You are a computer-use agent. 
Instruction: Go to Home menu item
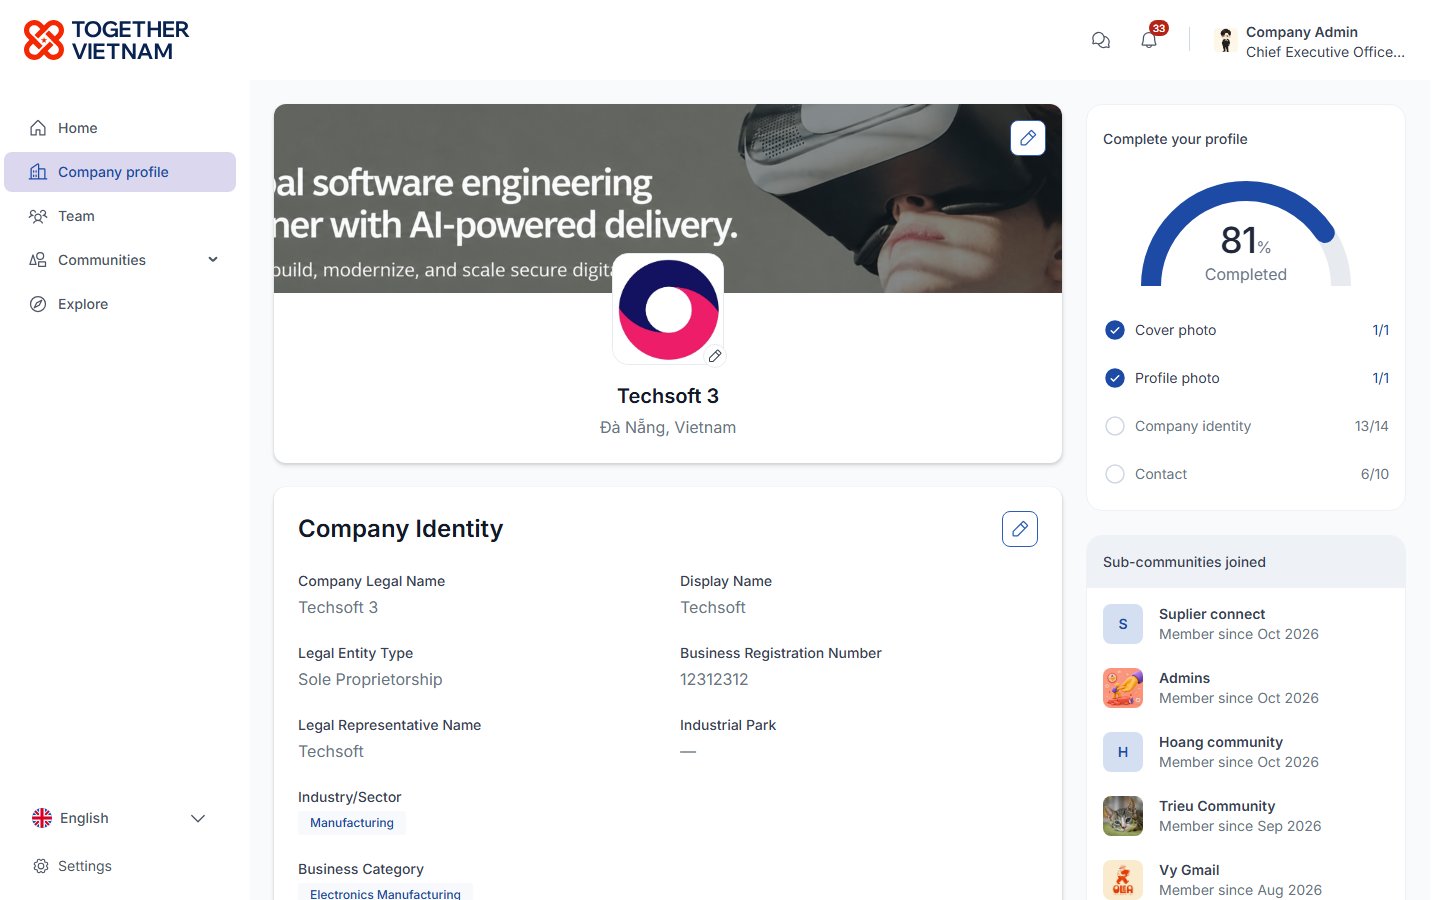[120, 128]
